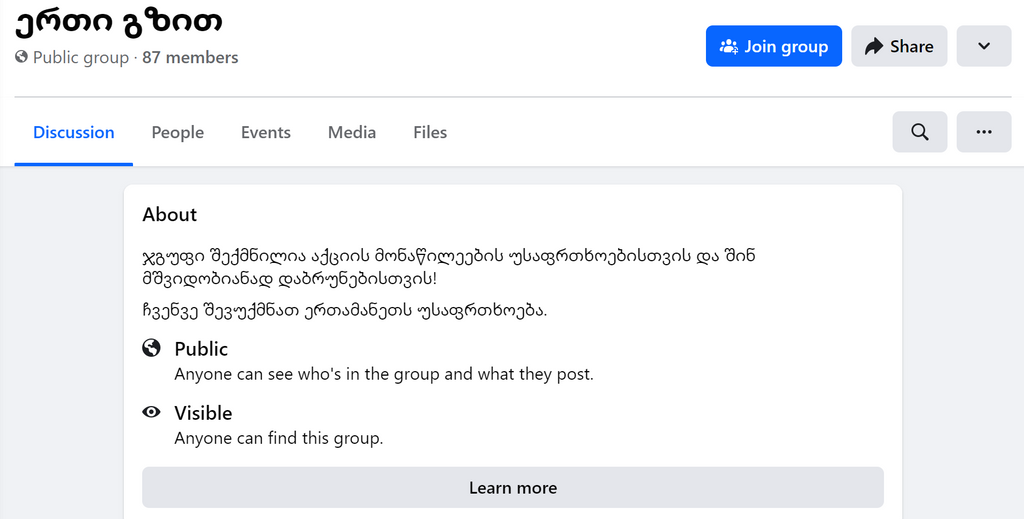This screenshot has height=519, width=1024.
Task: Expand the chevron dropdown beside Share
Action: (x=983, y=46)
